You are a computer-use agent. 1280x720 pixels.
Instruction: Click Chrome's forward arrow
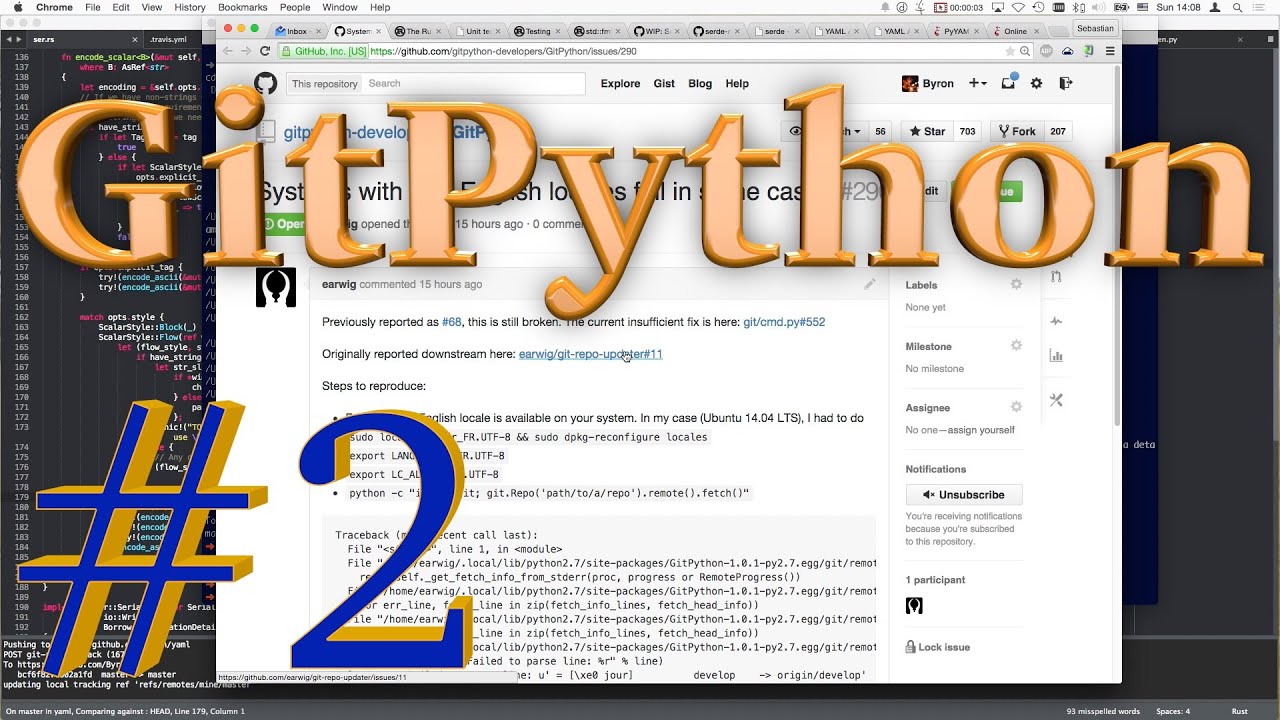coord(246,51)
